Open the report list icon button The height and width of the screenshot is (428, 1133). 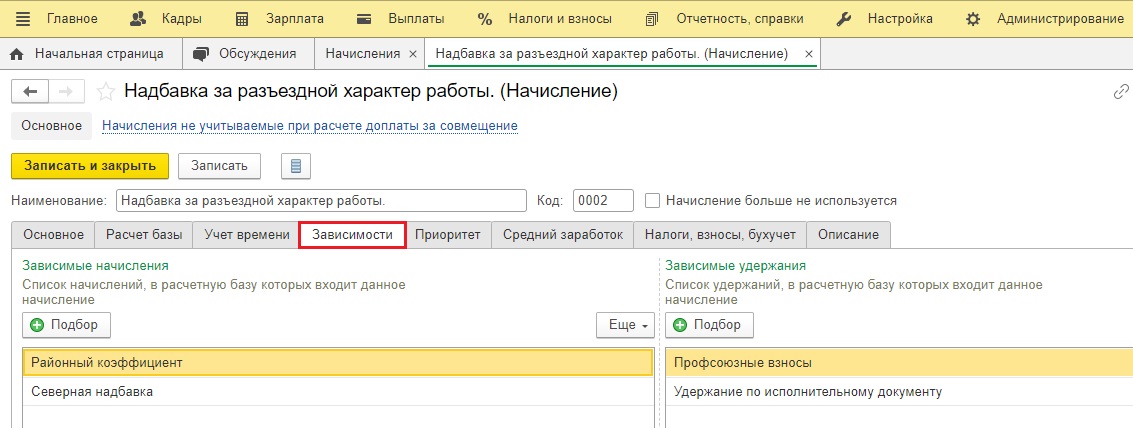click(x=296, y=166)
